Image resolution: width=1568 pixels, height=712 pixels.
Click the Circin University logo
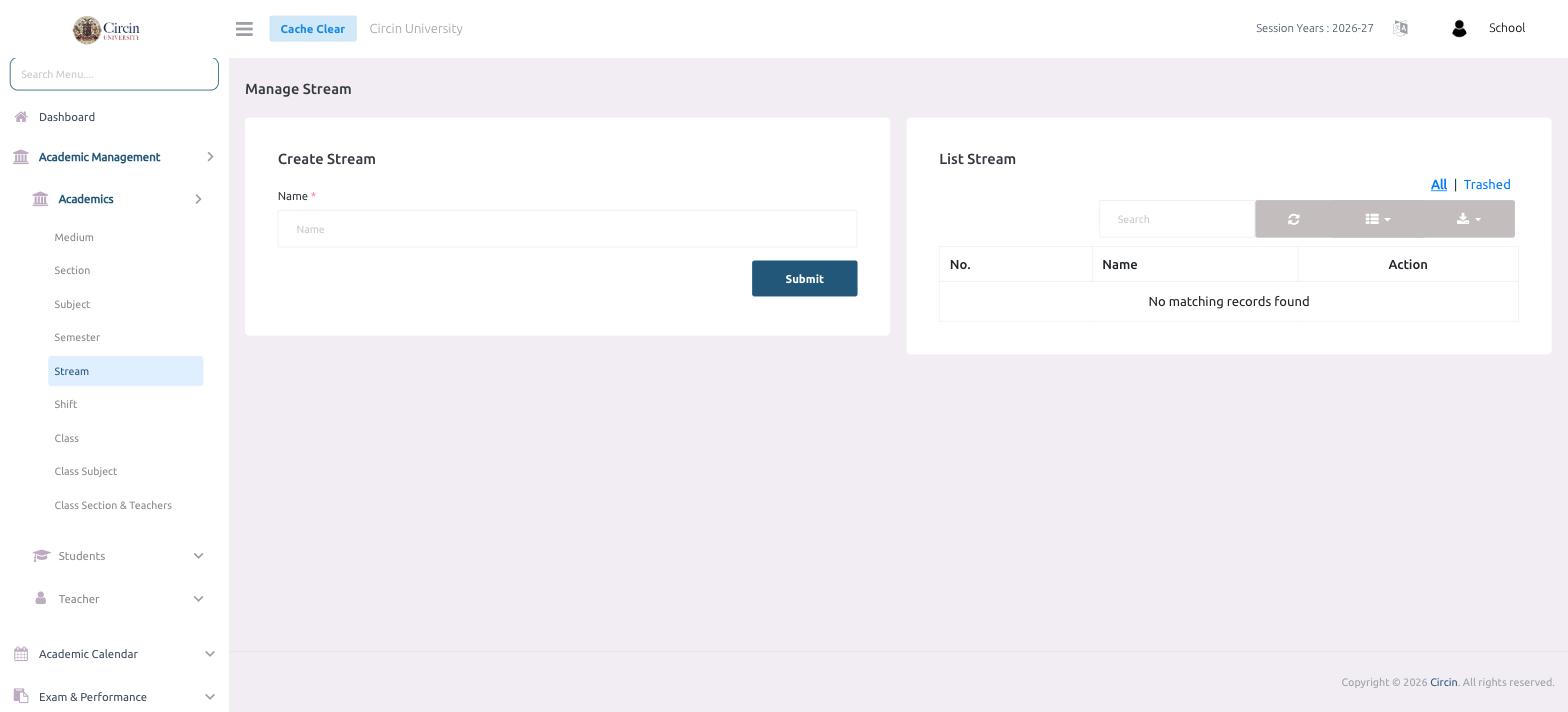point(106,30)
